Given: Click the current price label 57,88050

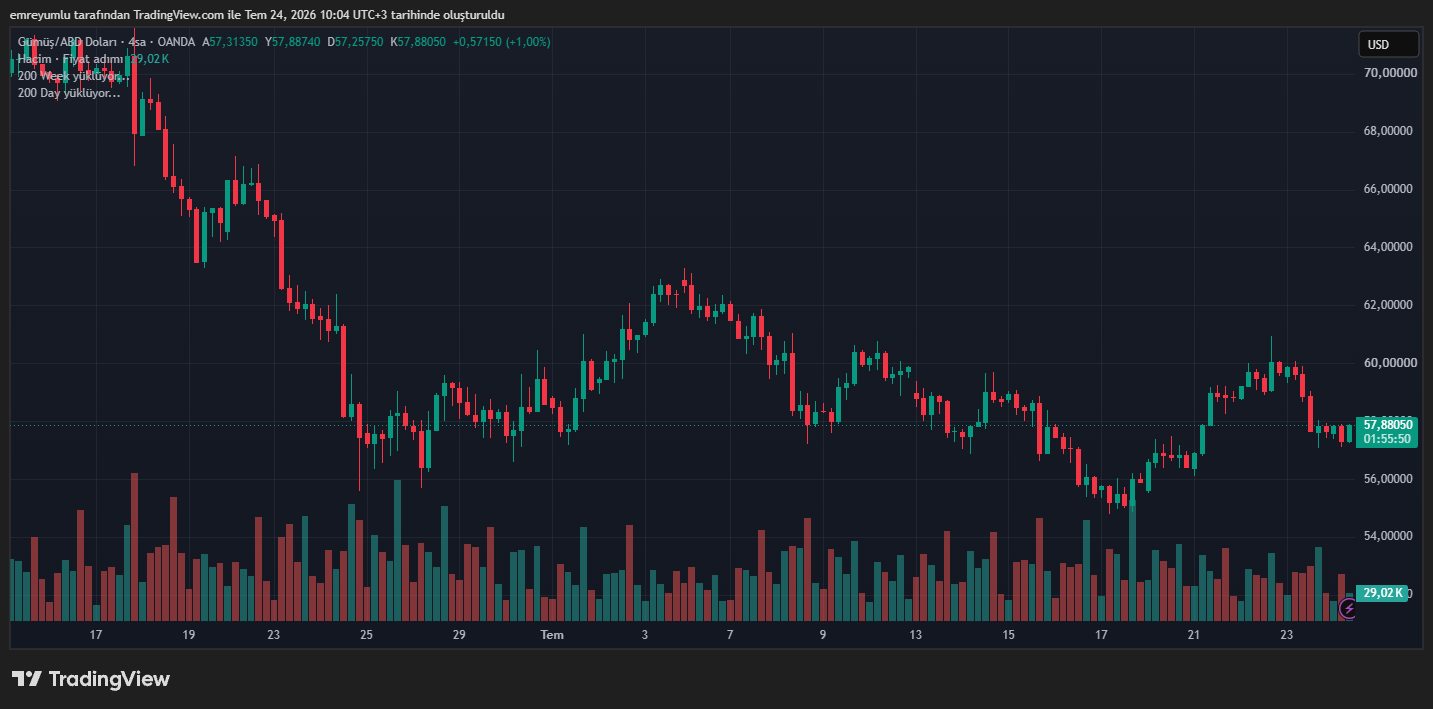Looking at the screenshot, I should click(x=1387, y=425).
